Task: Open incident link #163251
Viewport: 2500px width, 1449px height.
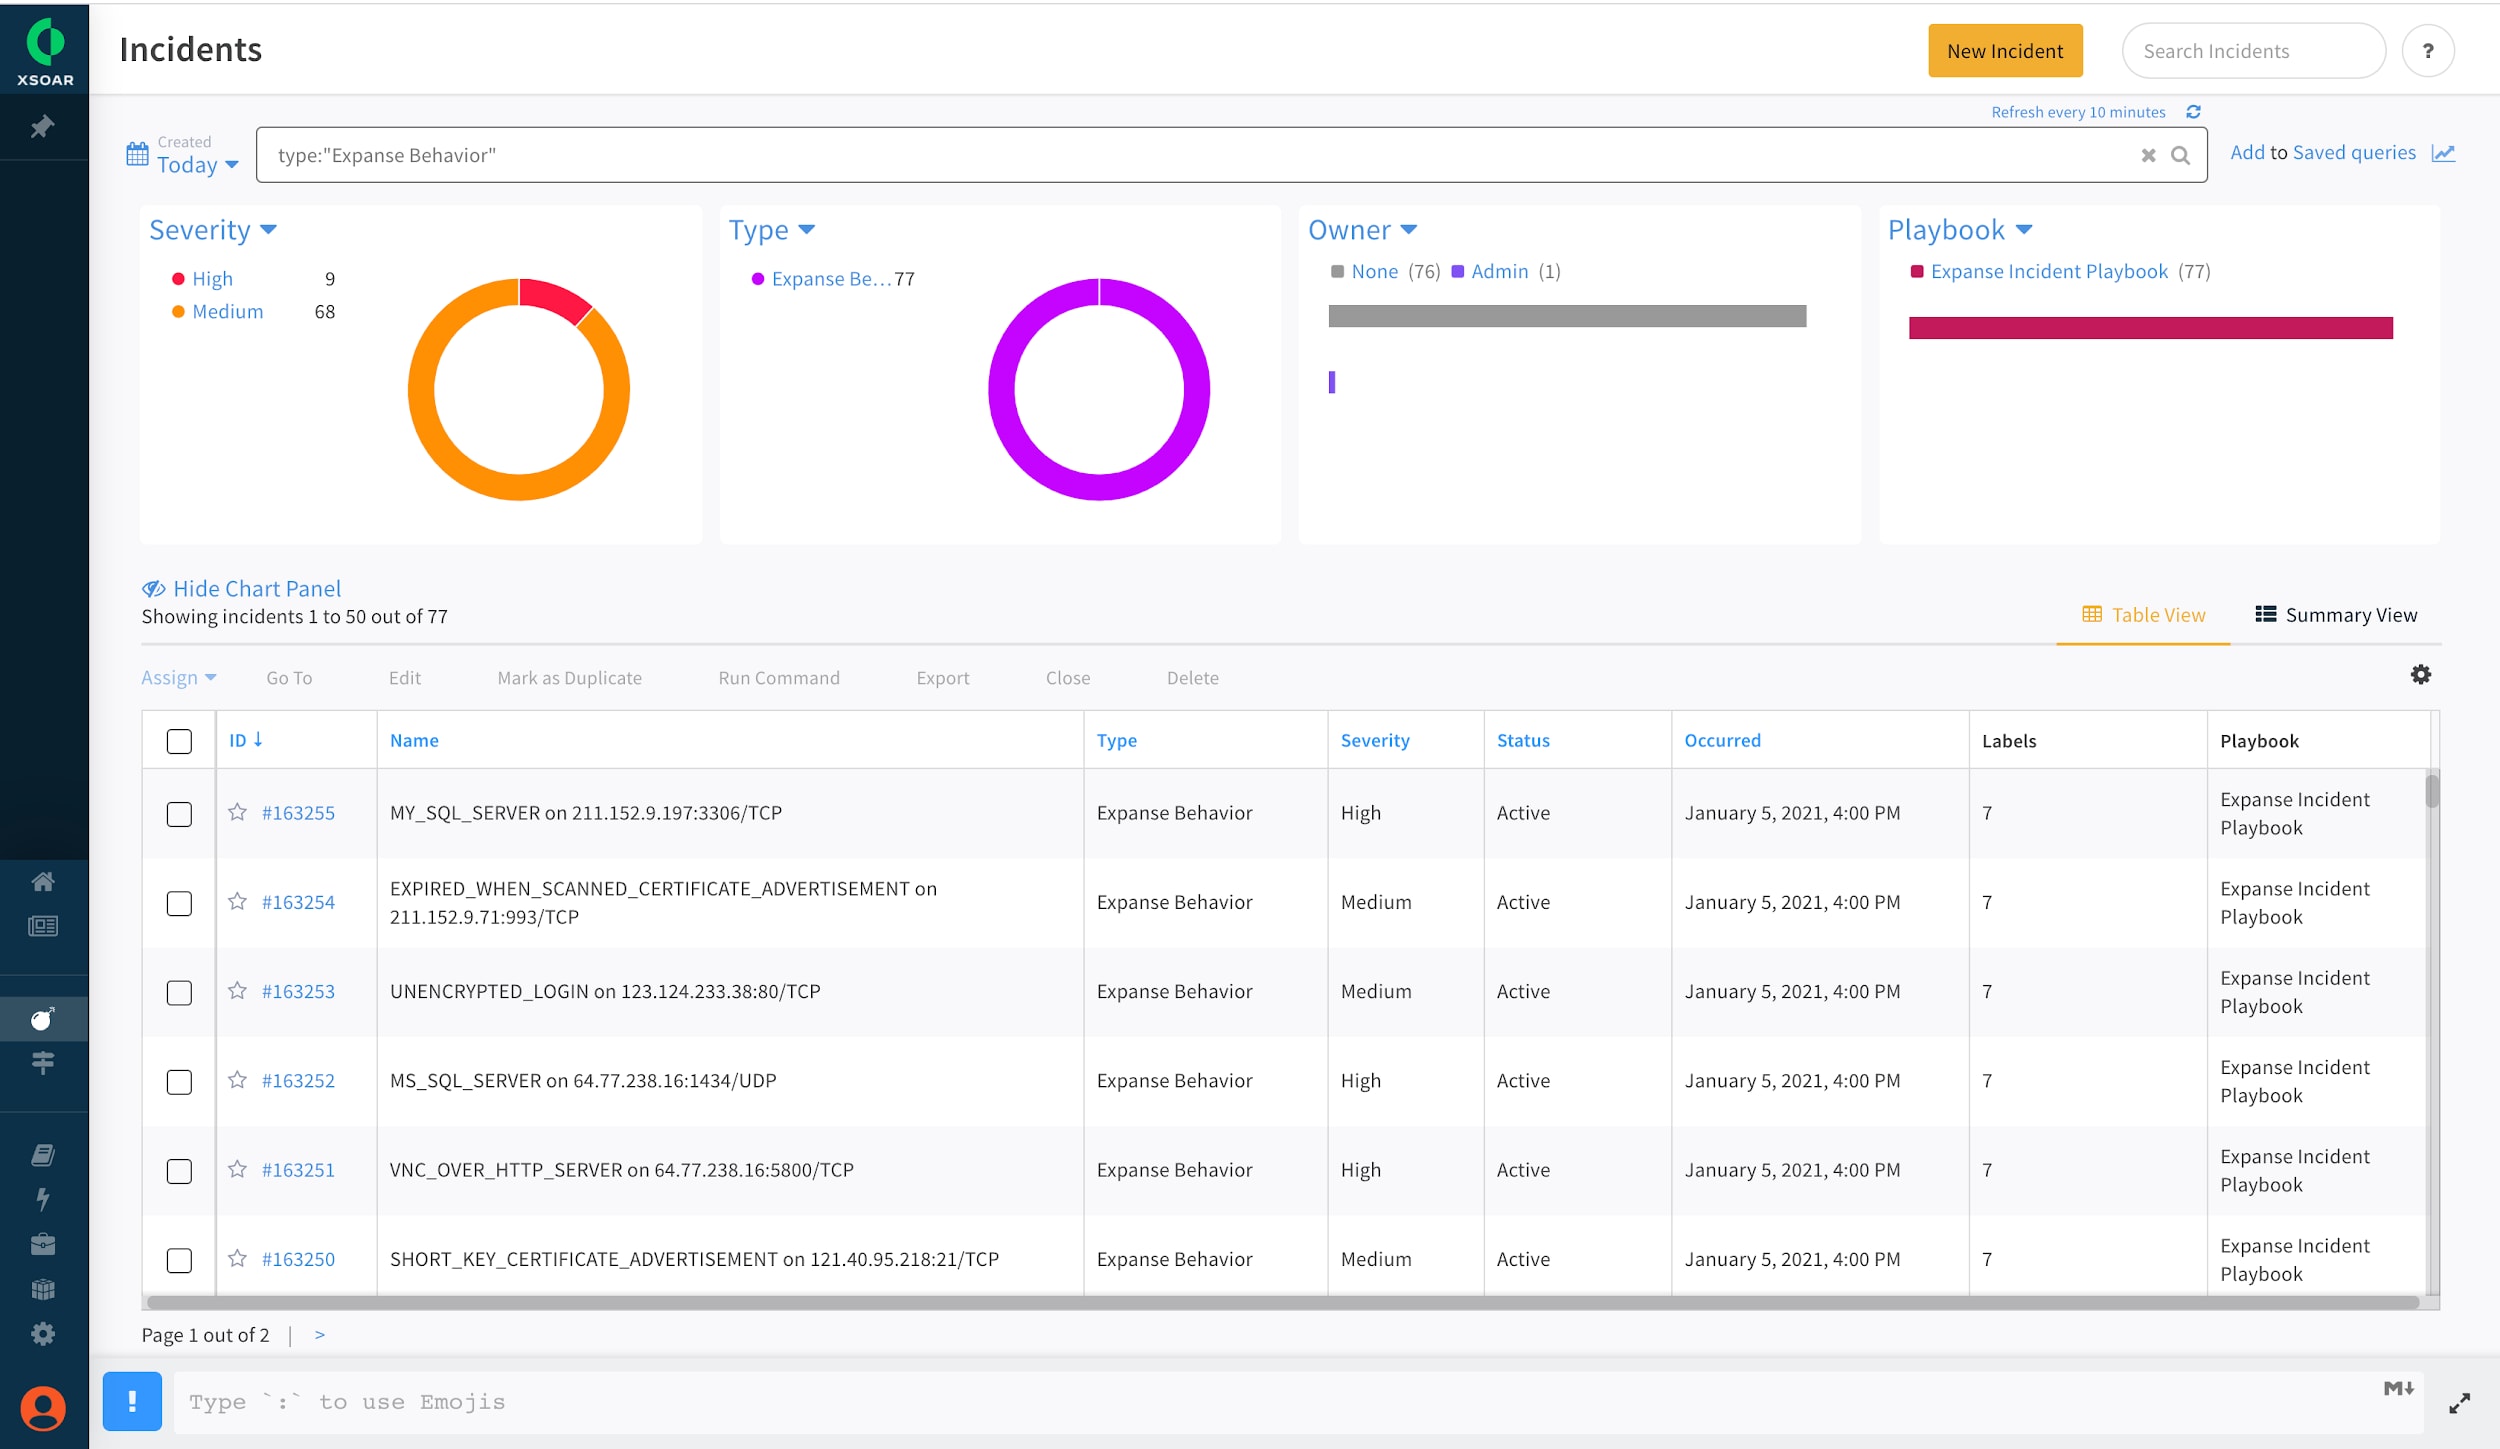Action: [298, 1170]
